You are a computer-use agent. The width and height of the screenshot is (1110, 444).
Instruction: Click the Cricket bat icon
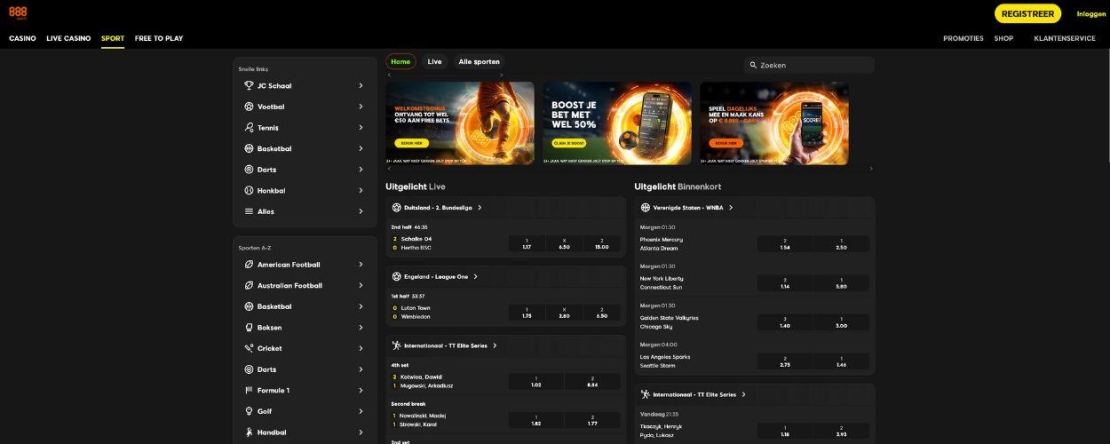248,348
